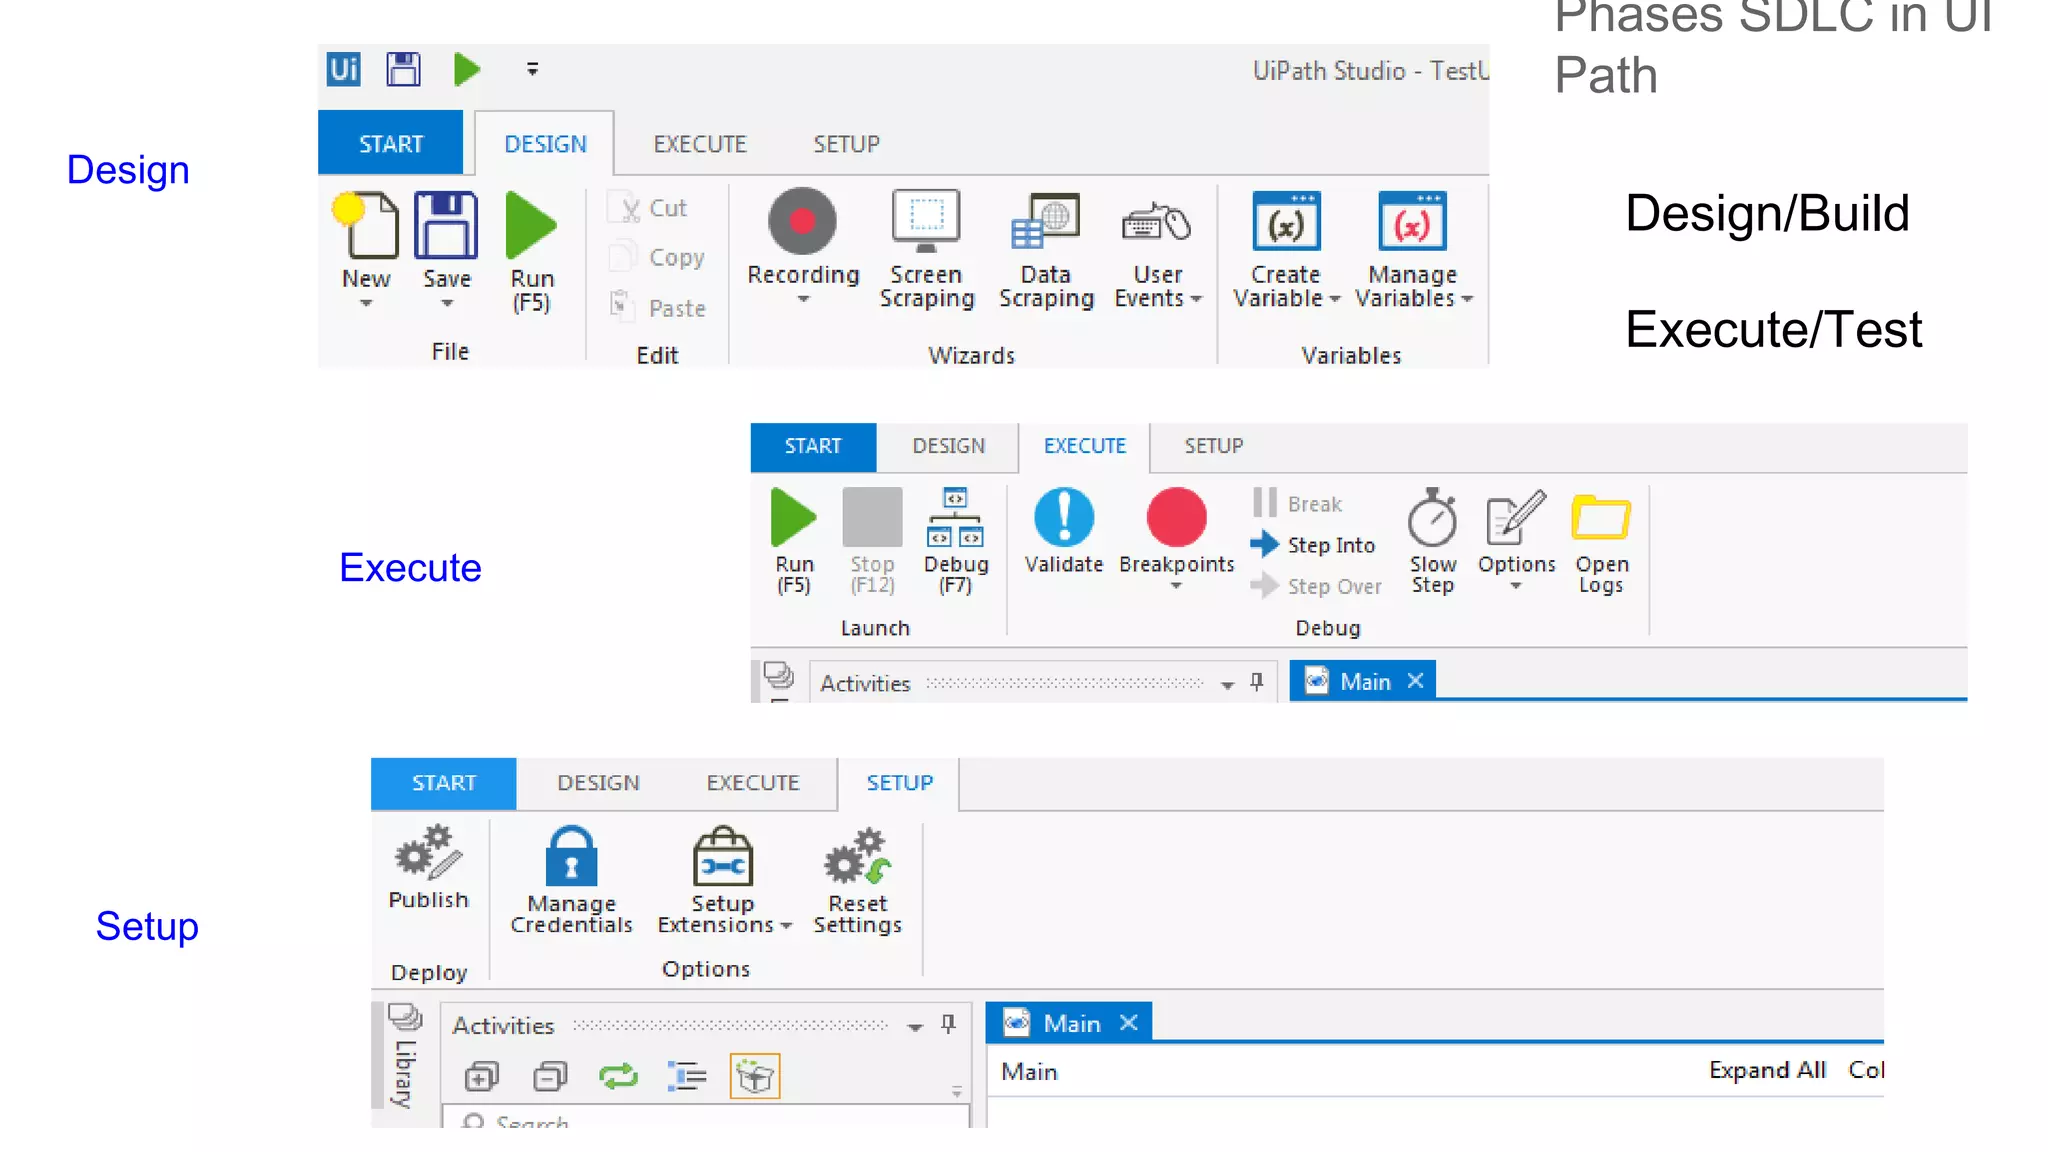
Task: Click the Step Into button
Action: click(x=1312, y=545)
